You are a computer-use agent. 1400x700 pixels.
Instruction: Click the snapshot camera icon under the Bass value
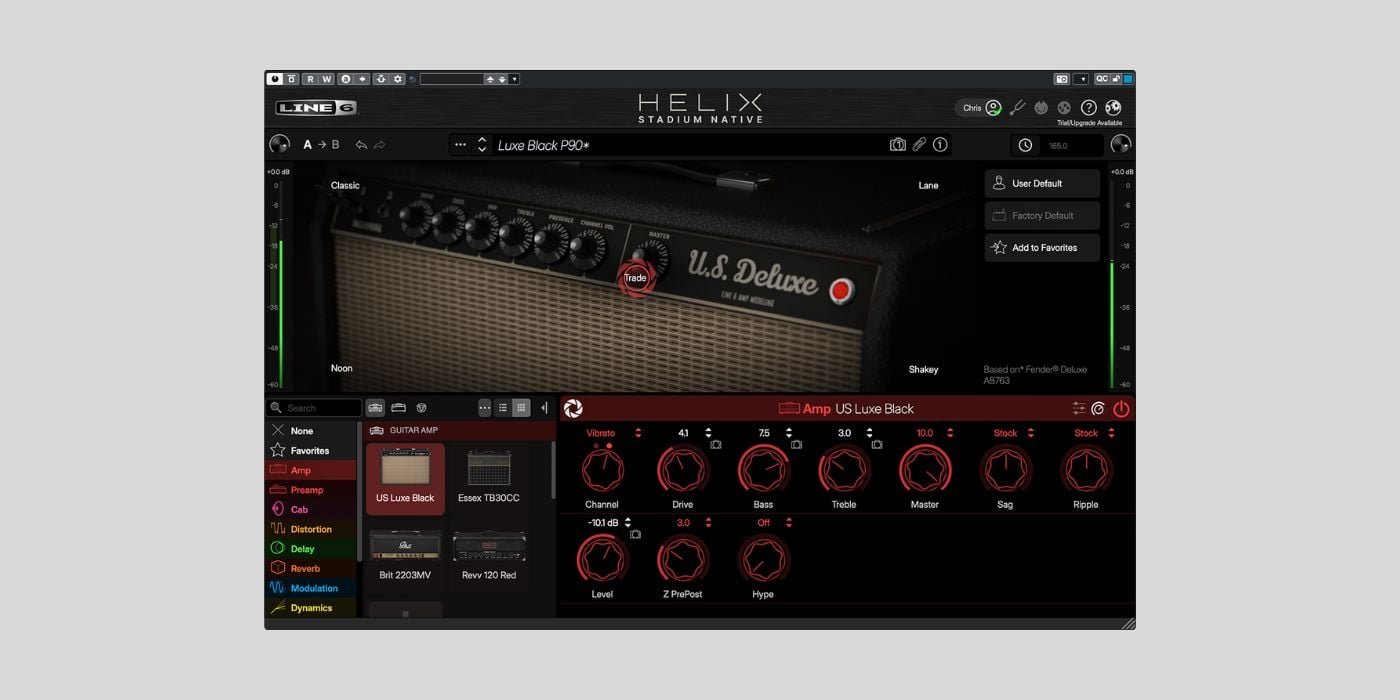796,444
